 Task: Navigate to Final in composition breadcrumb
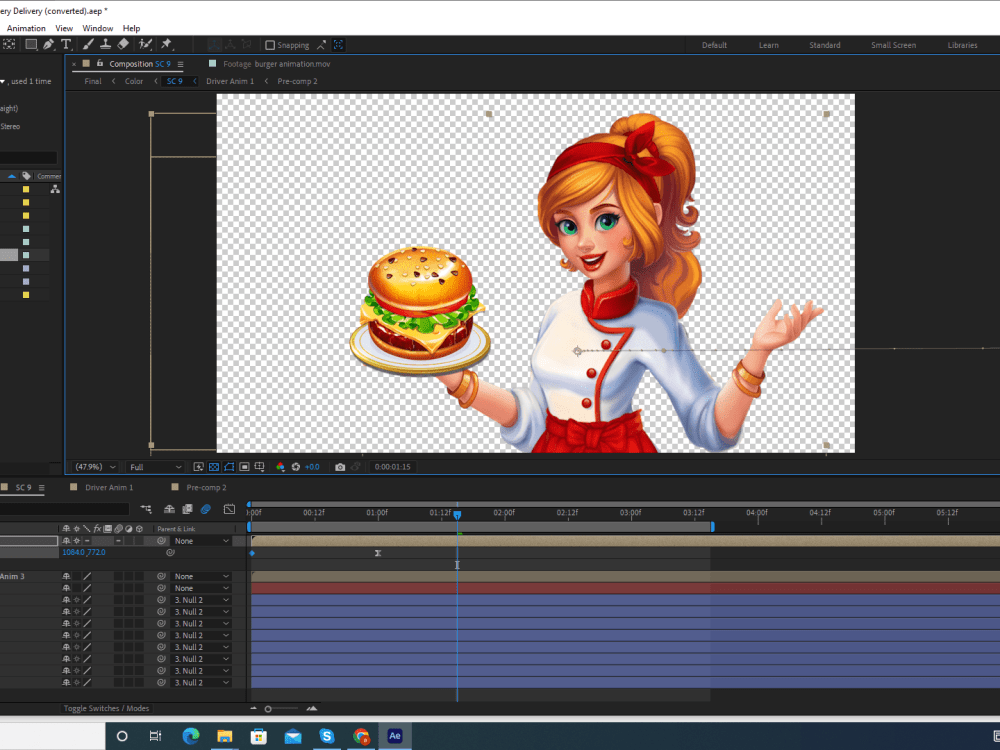pos(92,81)
